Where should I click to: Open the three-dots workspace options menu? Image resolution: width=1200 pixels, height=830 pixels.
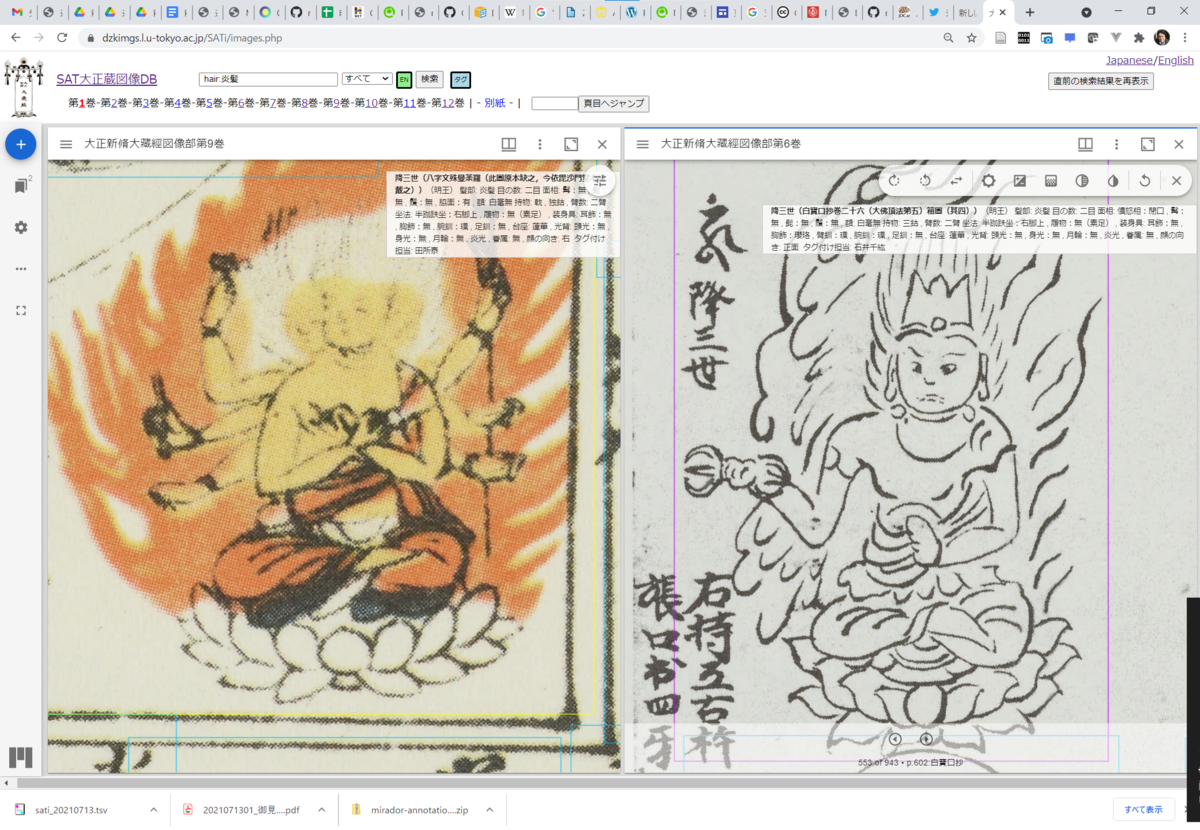click(x=21, y=269)
